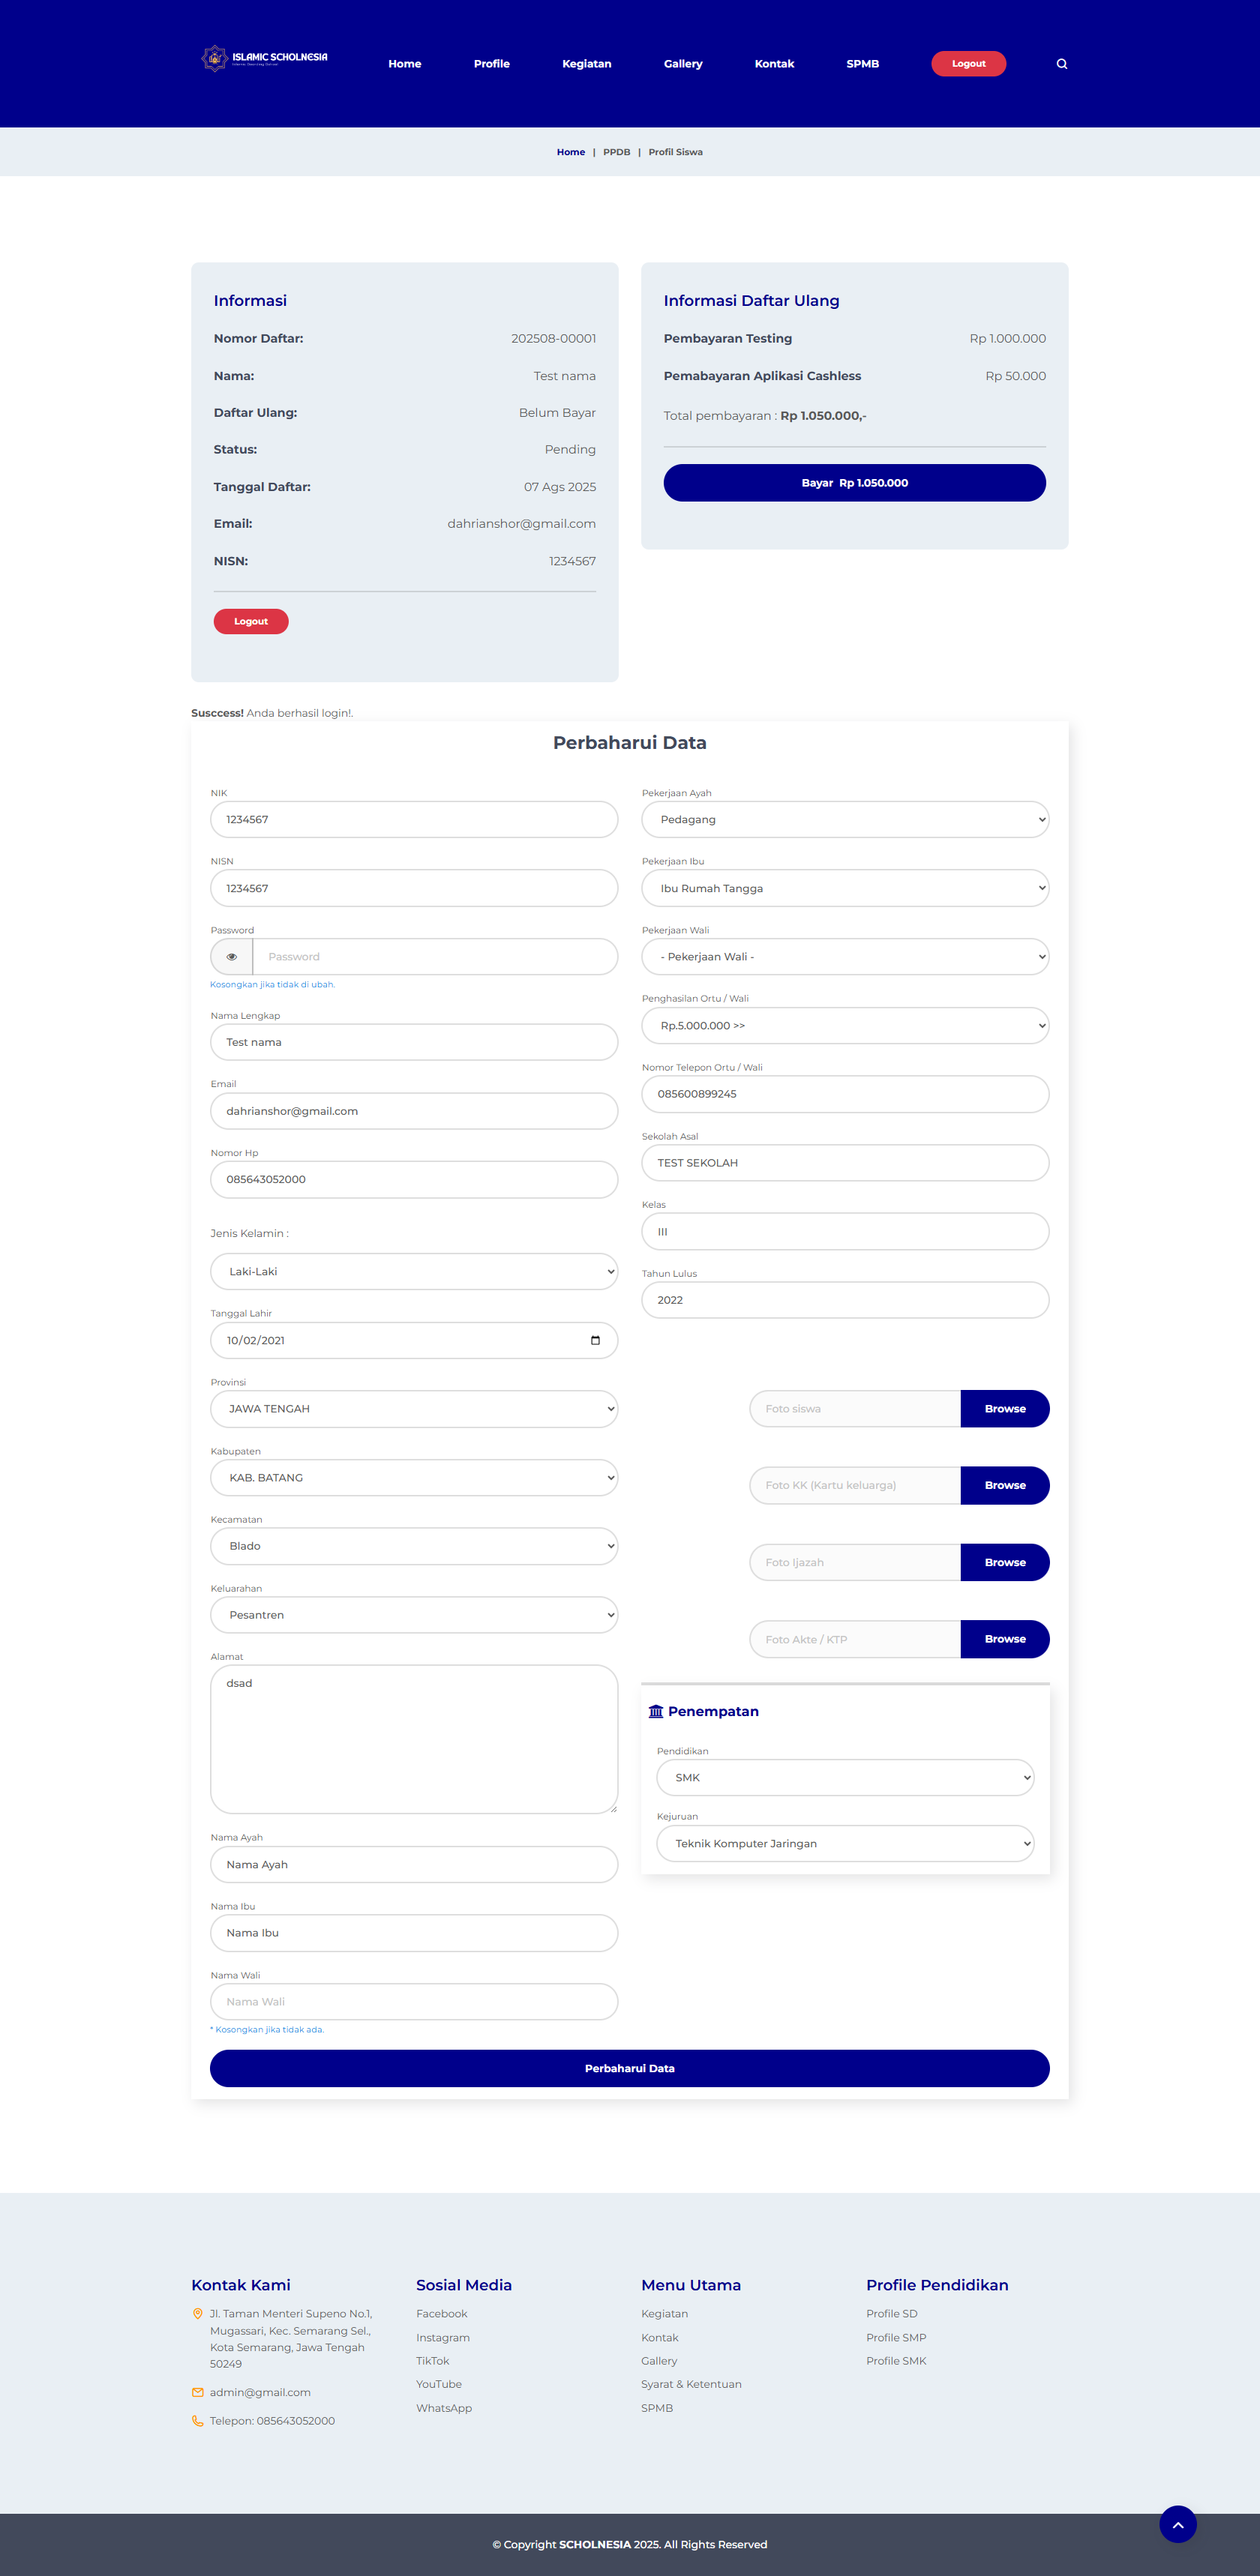The image size is (1260, 2576).
Task: Open the Provinsi dropdown showing JAWA TENGAH
Action: [414, 1409]
